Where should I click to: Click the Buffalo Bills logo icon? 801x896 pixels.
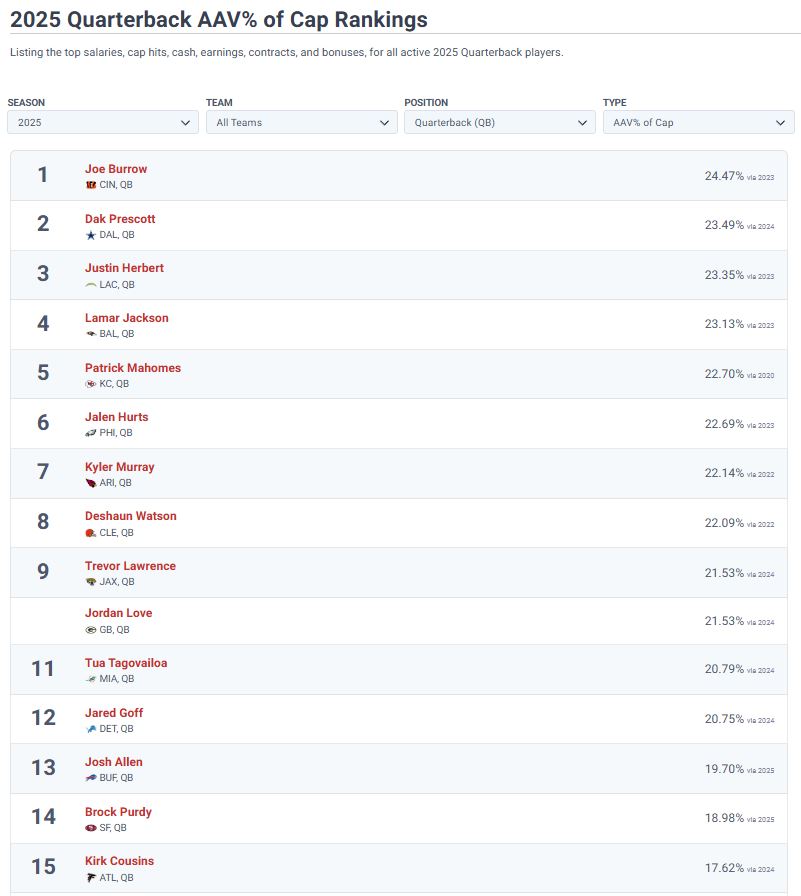[91, 778]
